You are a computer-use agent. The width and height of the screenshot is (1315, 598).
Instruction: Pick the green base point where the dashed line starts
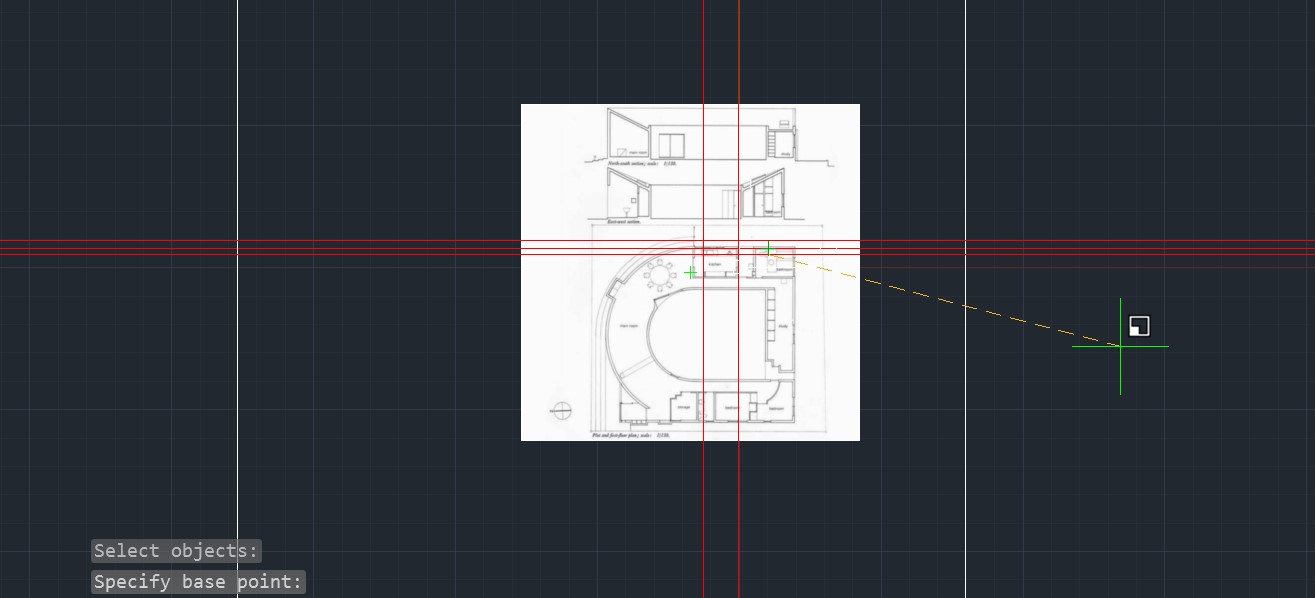click(768, 249)
